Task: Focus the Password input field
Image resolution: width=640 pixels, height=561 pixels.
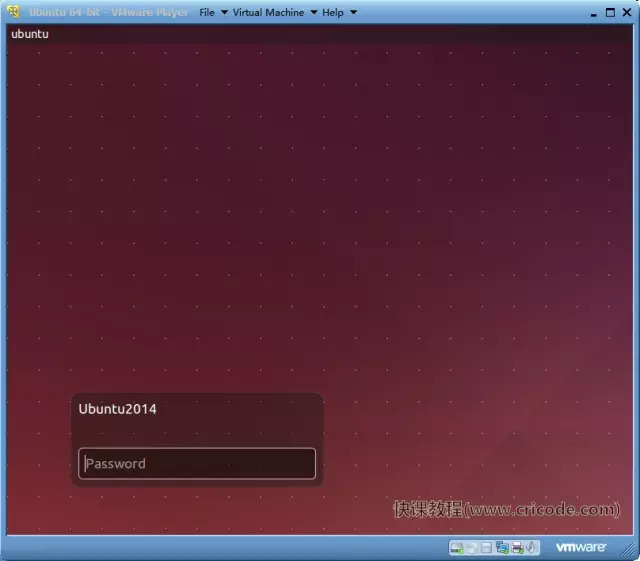Action: pos(197,463)
